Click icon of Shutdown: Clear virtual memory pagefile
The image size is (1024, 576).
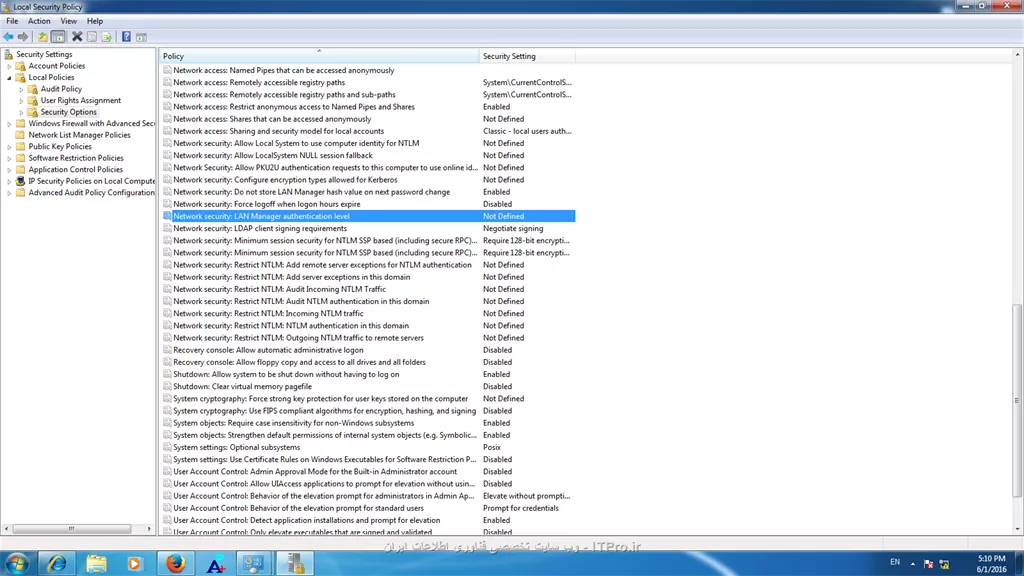point(167,387)
